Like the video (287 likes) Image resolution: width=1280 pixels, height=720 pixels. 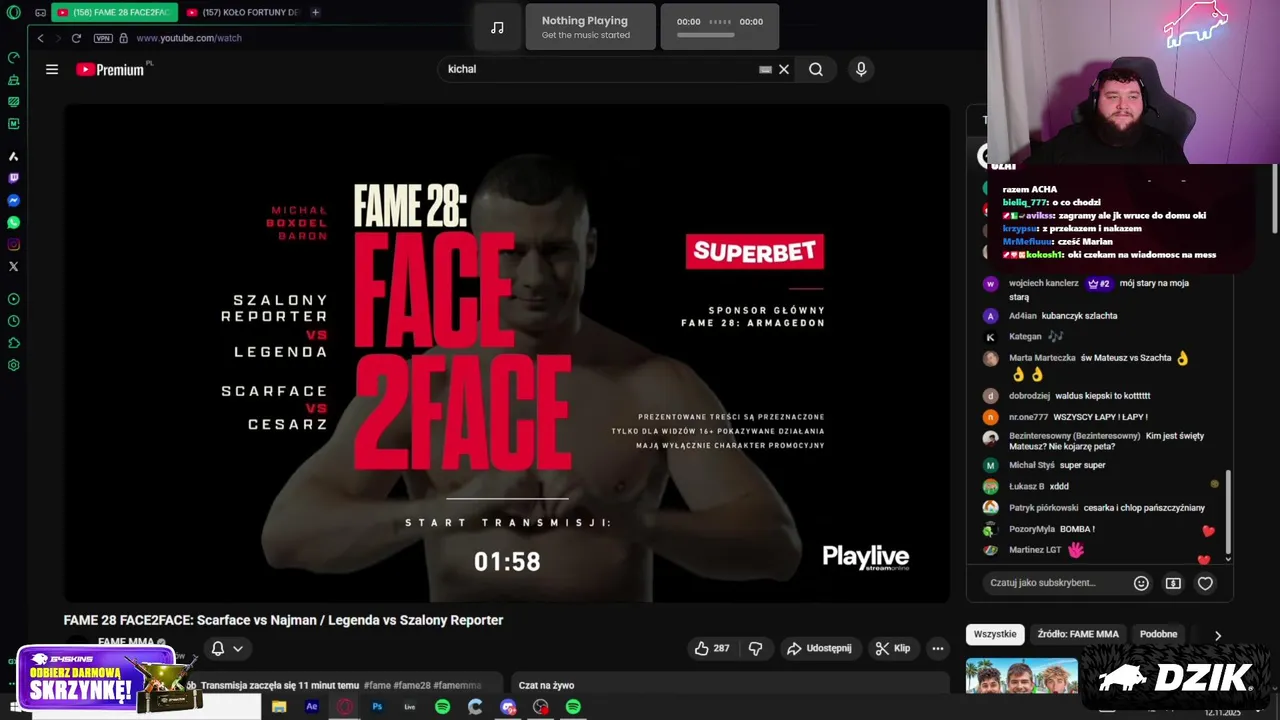click(x=712, y=648)
